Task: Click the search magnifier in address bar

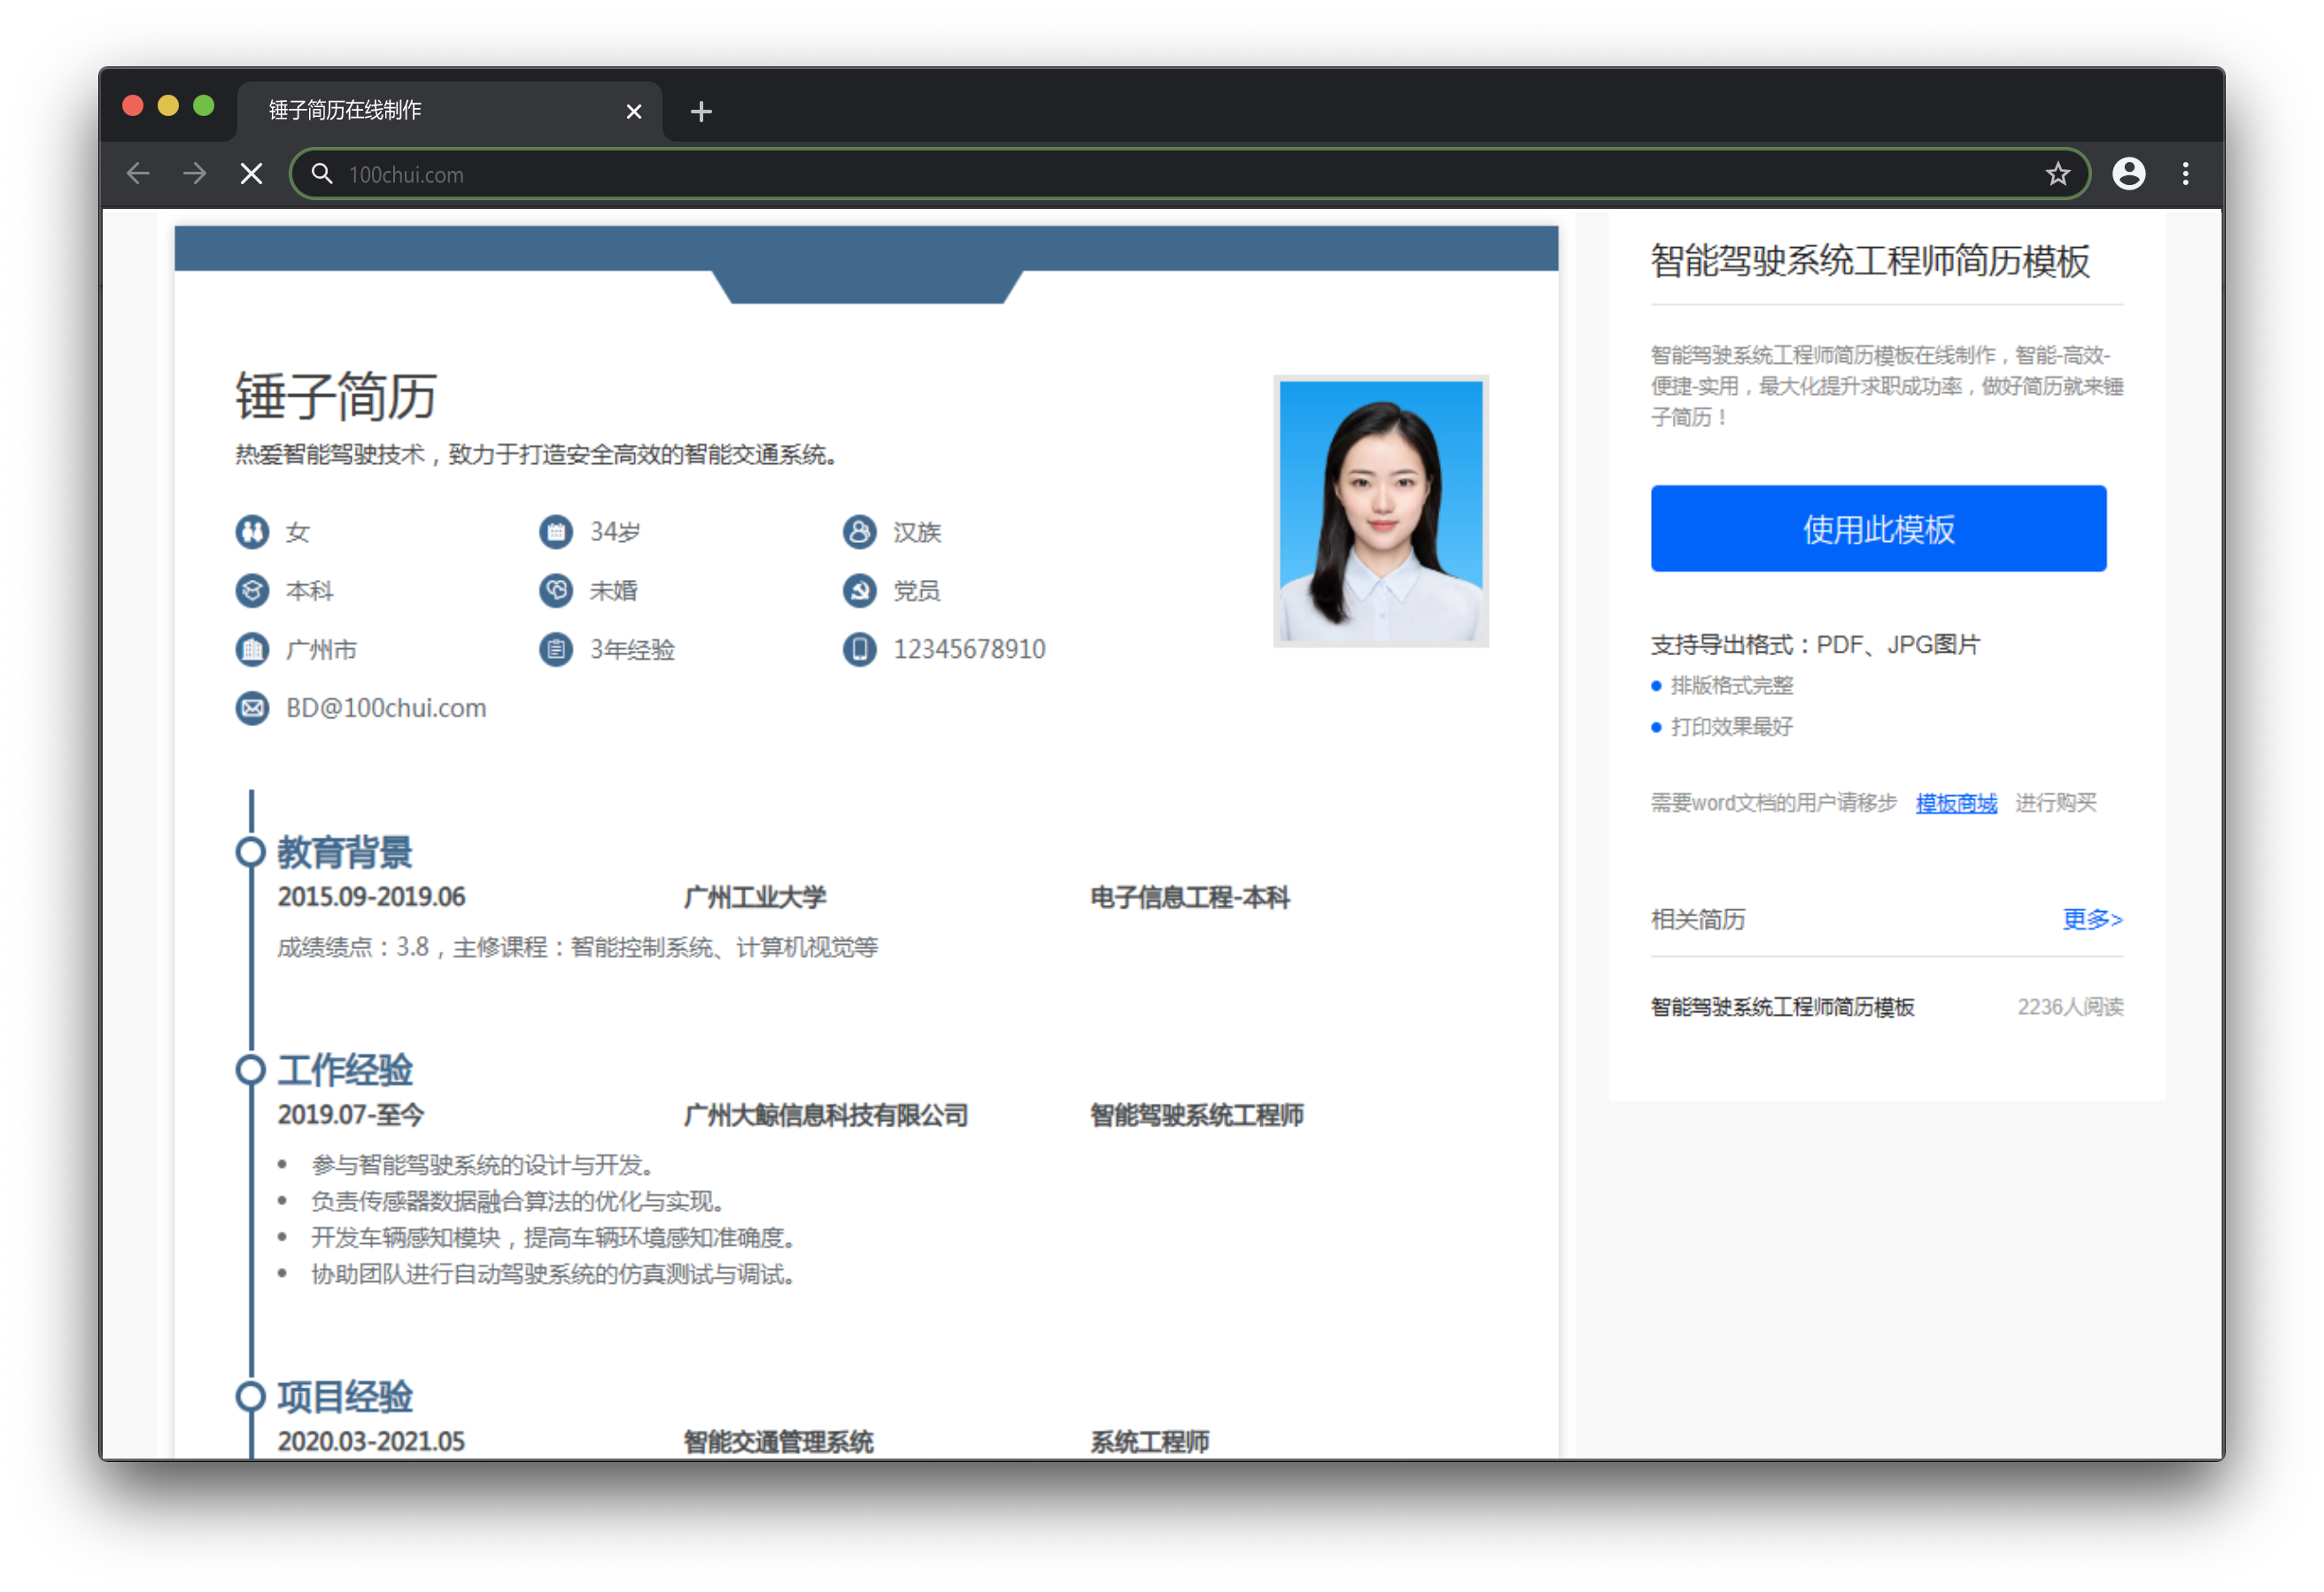Action: coord(321,174)
